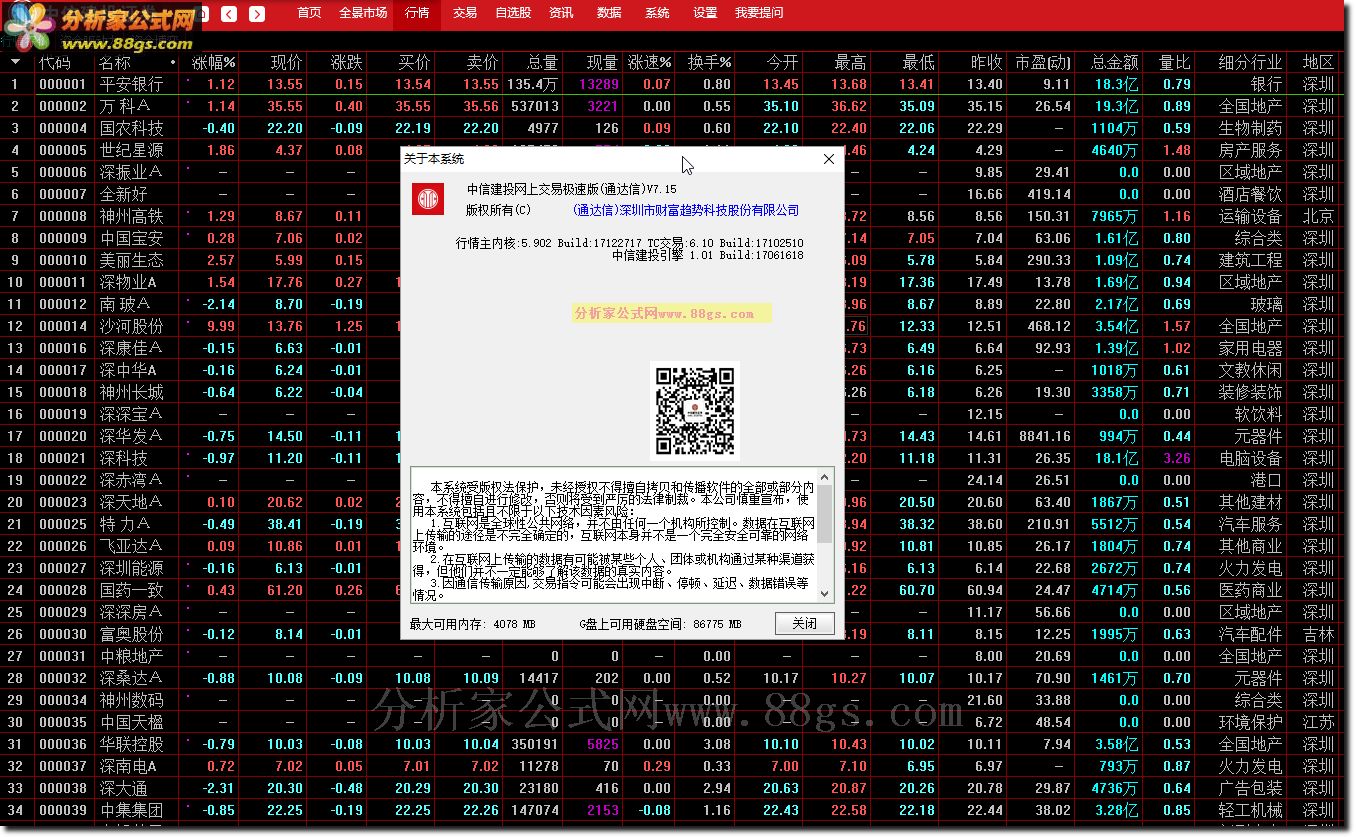Image resolution: width=1356 pixels, height=837 pixels.
Task: Sort by the 细分行业 column header
Action: pos(1250,62)
